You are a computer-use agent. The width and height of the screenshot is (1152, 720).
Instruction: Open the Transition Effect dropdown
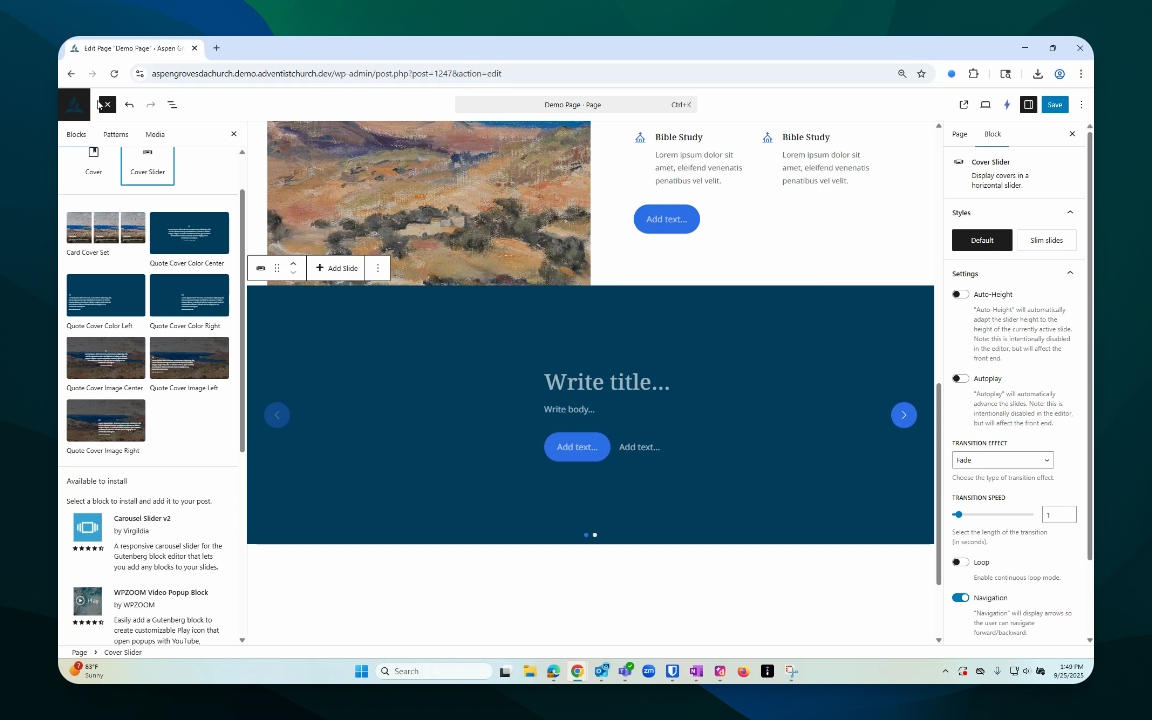click(1002, 460)
